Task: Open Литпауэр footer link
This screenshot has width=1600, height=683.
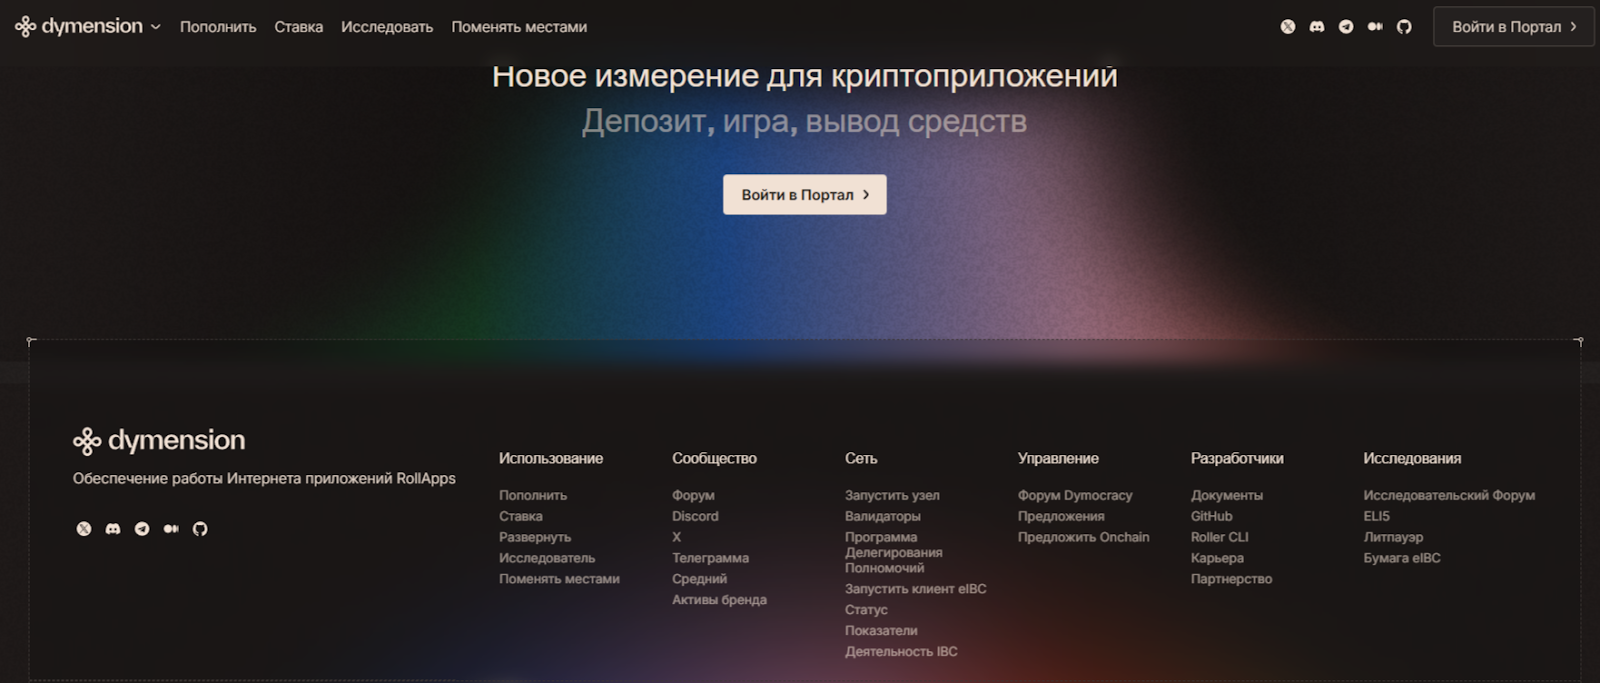Action: 1393,537
